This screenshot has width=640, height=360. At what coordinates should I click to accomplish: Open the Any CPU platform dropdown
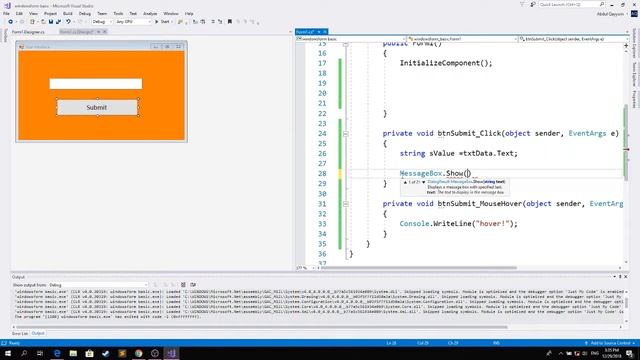tap(133, 22)
